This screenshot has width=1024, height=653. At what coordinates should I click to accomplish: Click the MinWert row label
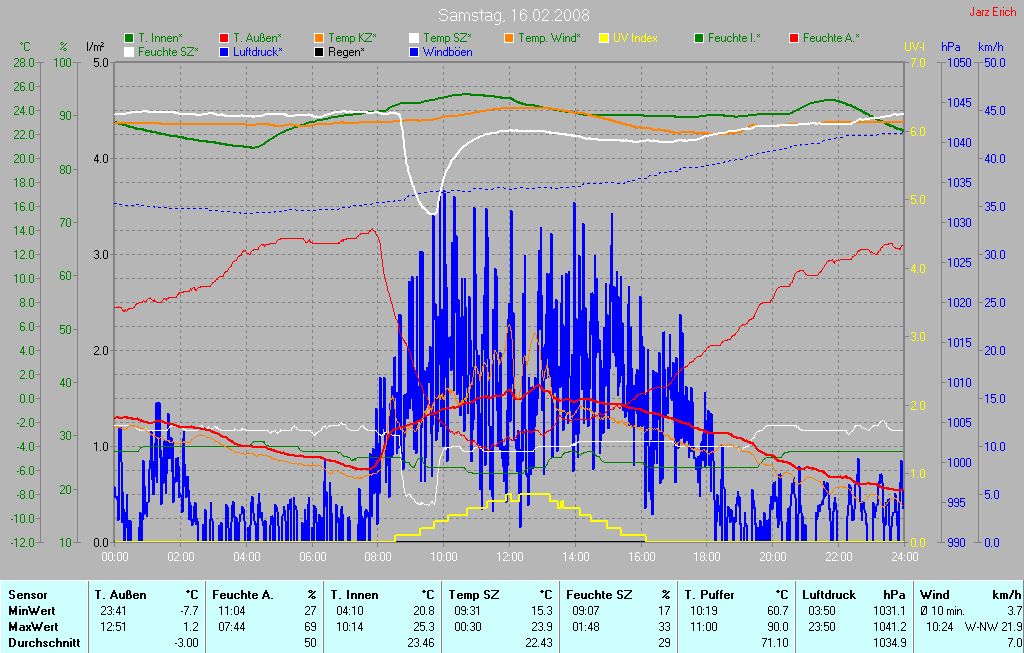pos(31,611)
